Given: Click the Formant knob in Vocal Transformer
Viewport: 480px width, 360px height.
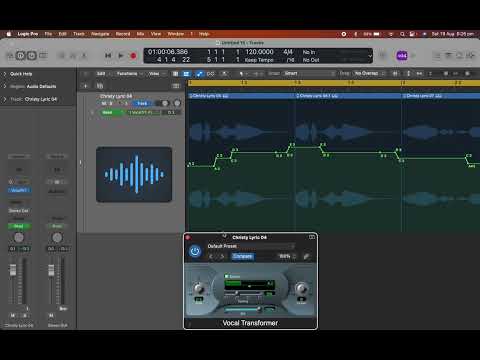Looking at the screenshot, I should [301, 288].
